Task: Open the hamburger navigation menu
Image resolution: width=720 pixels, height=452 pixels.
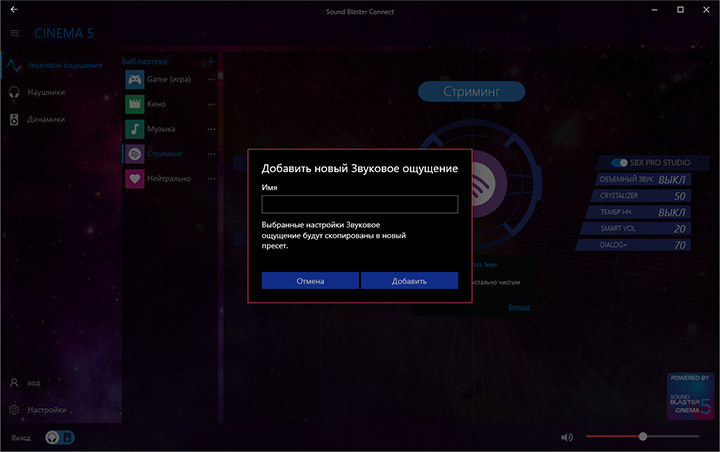Action: coord(14,33)
